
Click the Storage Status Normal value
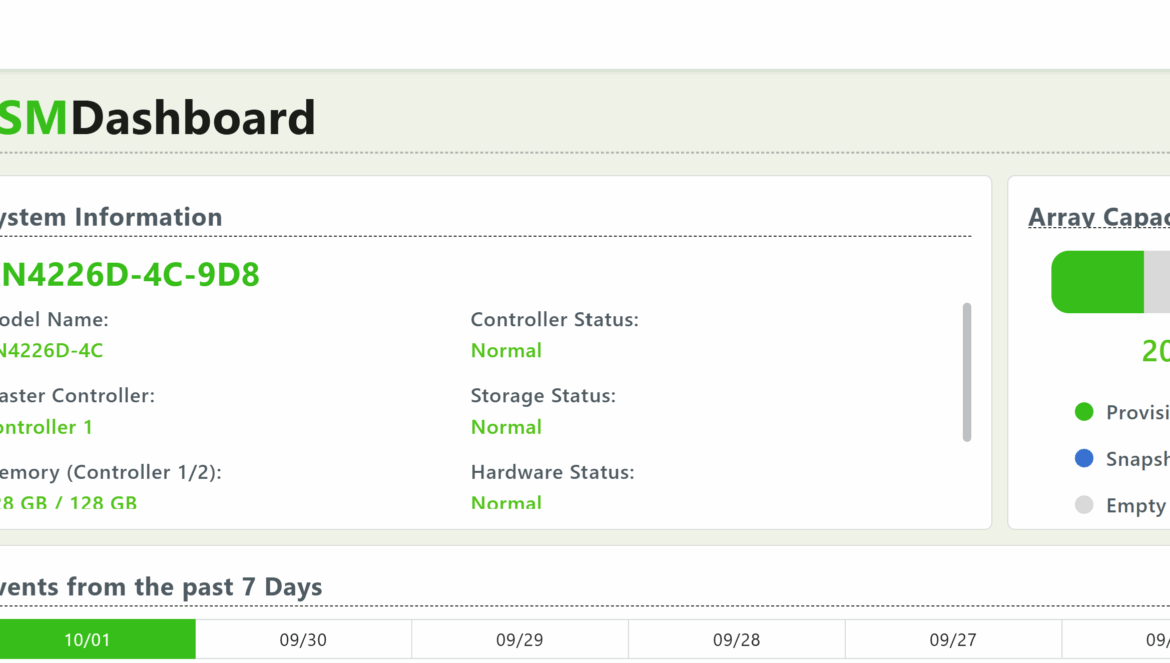(506, 427)
